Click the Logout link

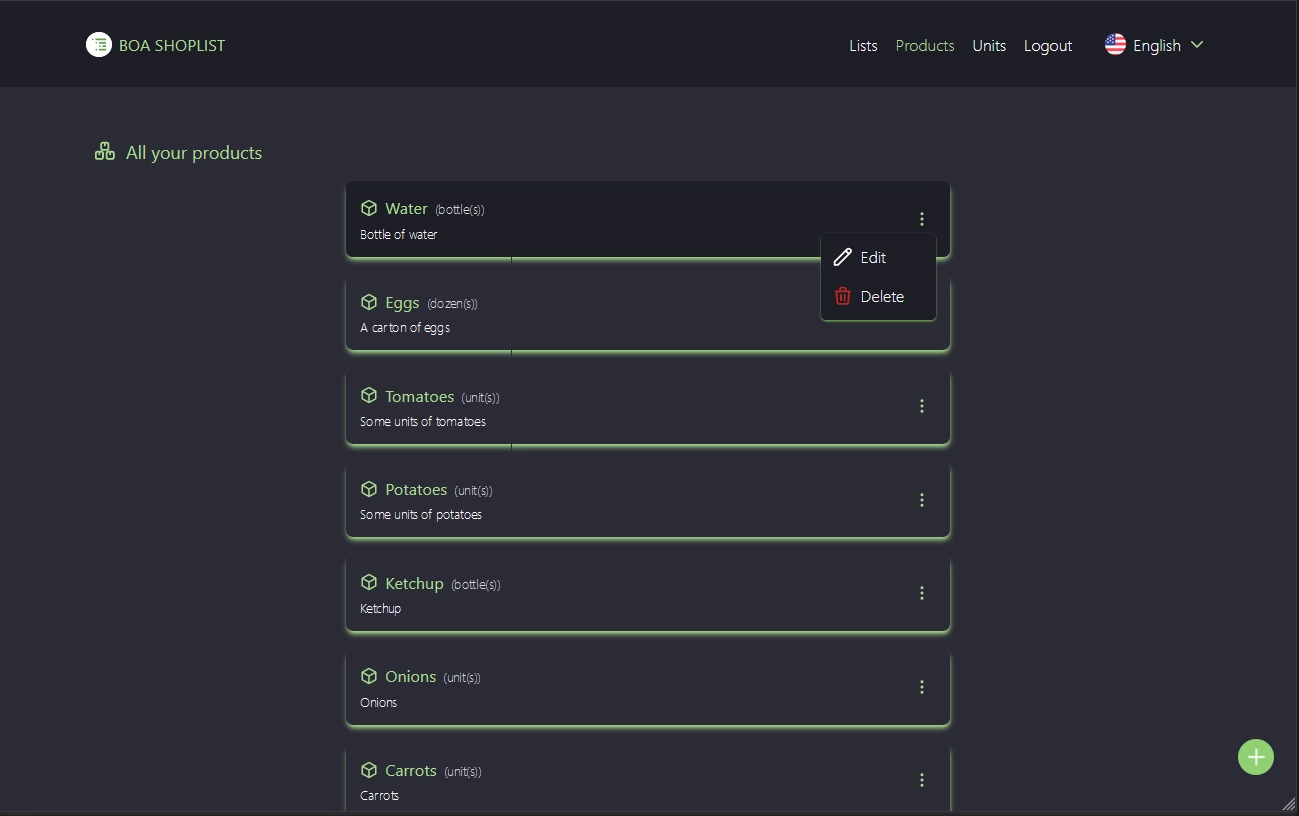(1047, 46)
